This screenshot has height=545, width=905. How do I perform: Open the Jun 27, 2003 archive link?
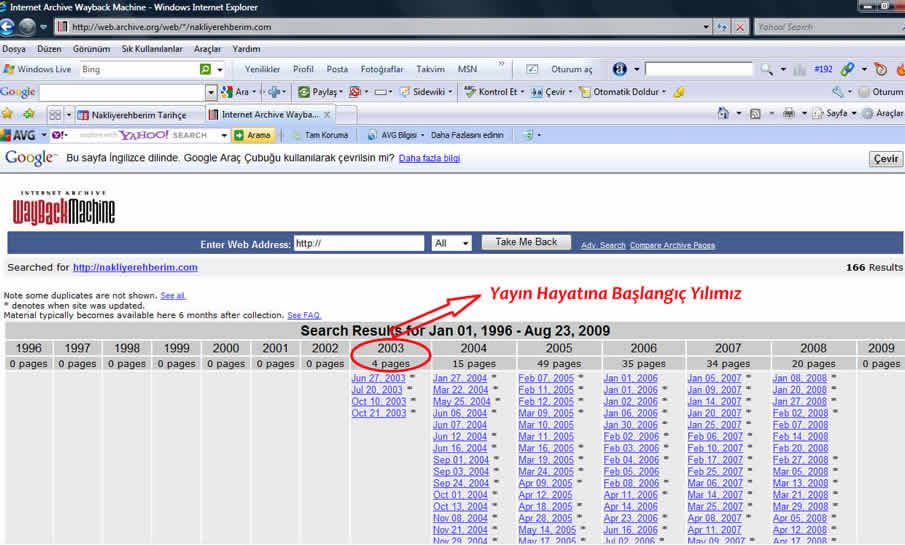coord(377,378)
